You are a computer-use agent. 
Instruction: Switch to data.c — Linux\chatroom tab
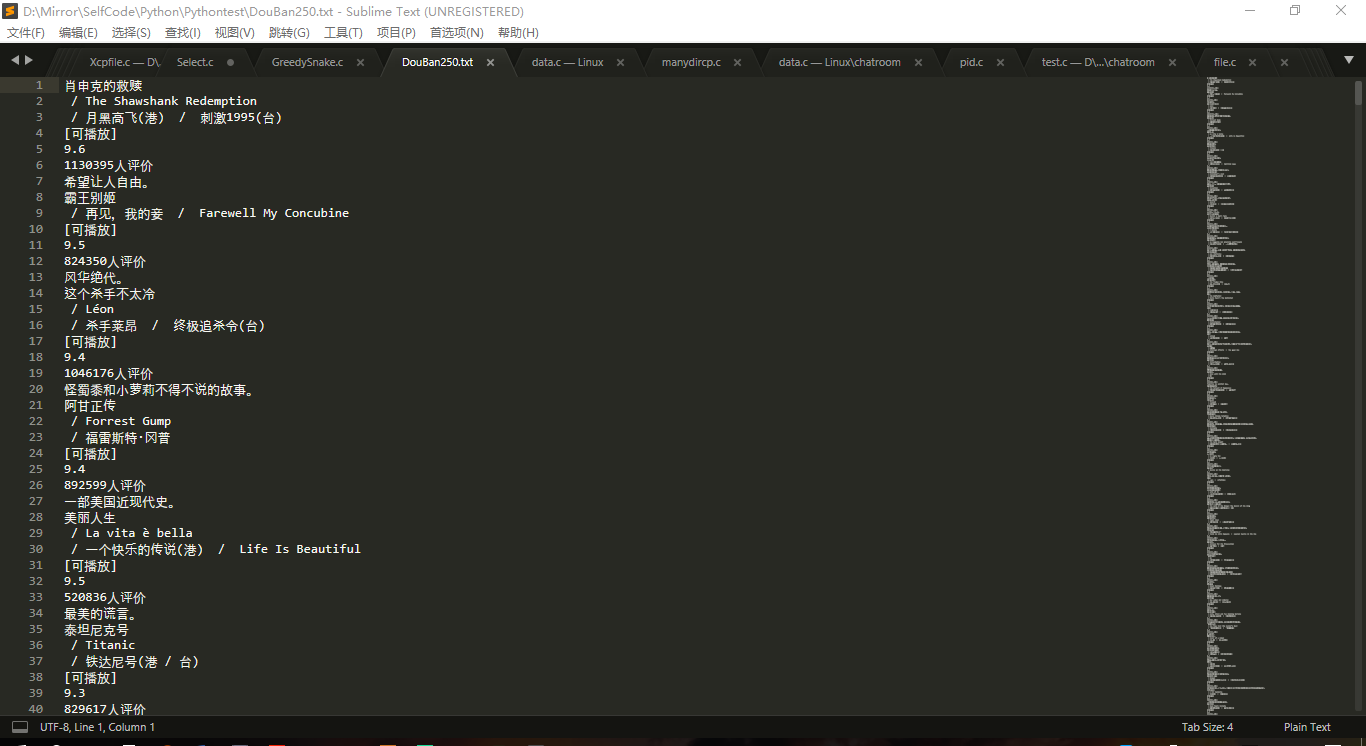point(840,62)
